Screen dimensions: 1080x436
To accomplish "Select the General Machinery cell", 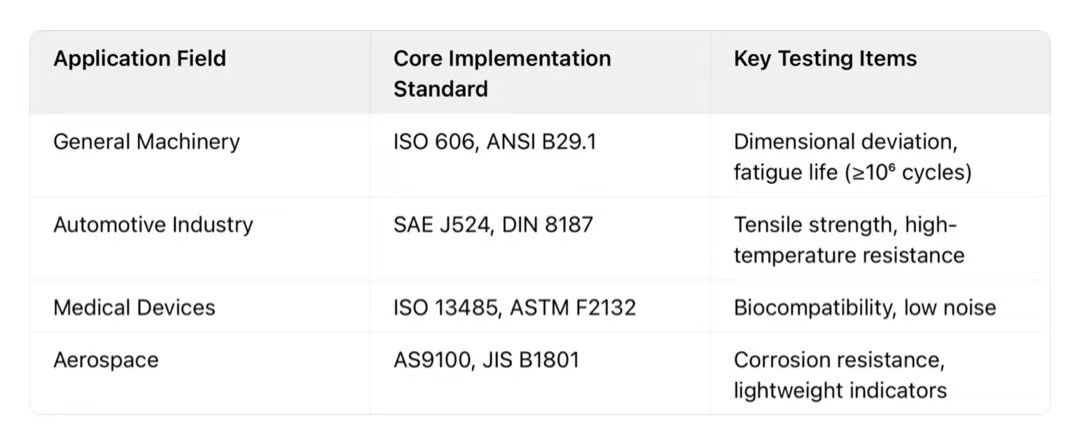I will 146,142.
